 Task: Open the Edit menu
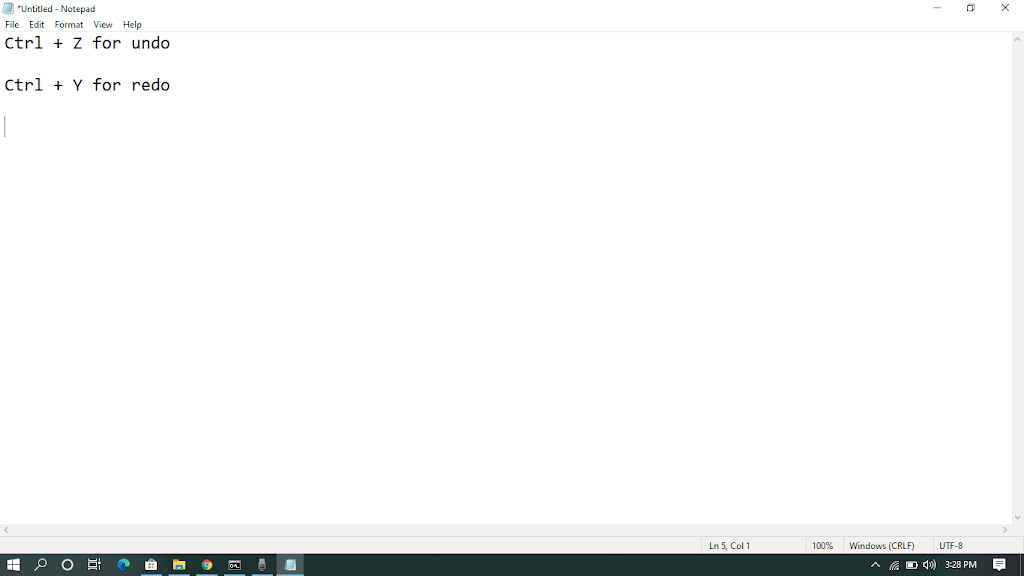(37, 24)
